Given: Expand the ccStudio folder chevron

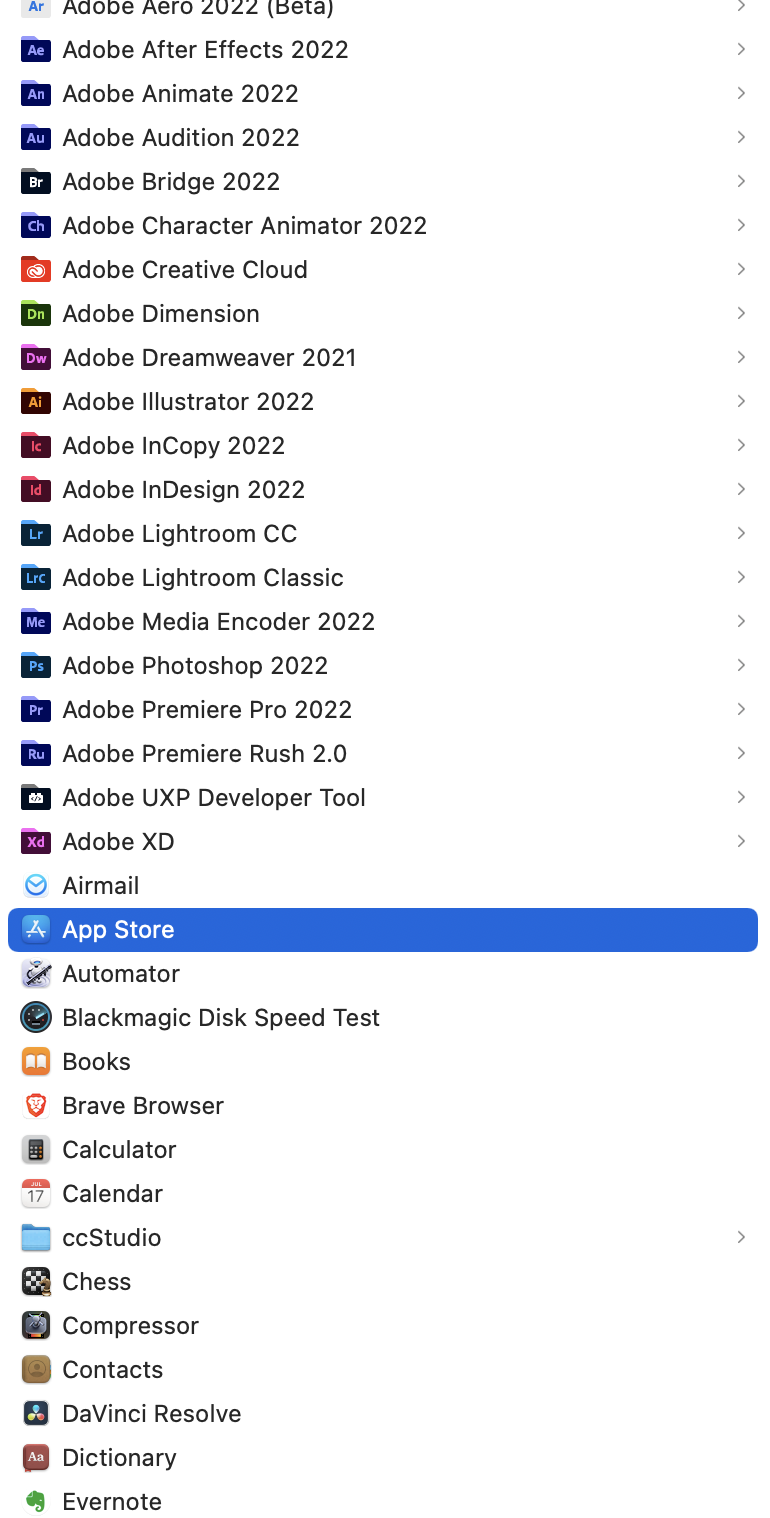Looking at the screenshot, I should click(x=741, y=1237).
